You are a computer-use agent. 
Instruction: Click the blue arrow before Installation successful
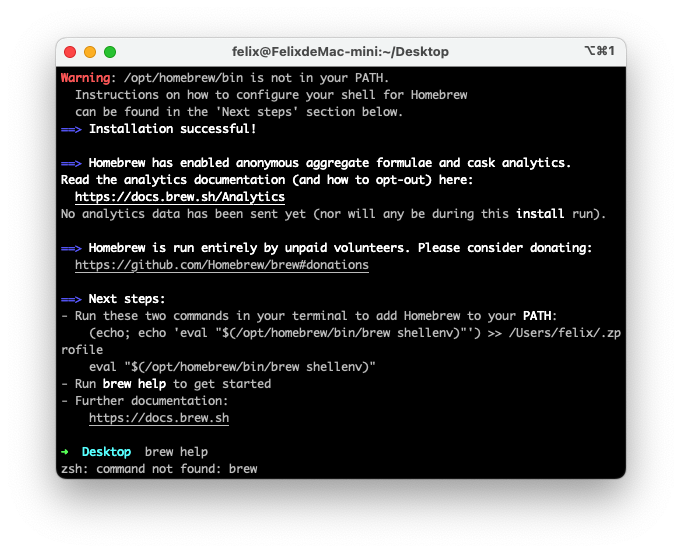(71, 129)
